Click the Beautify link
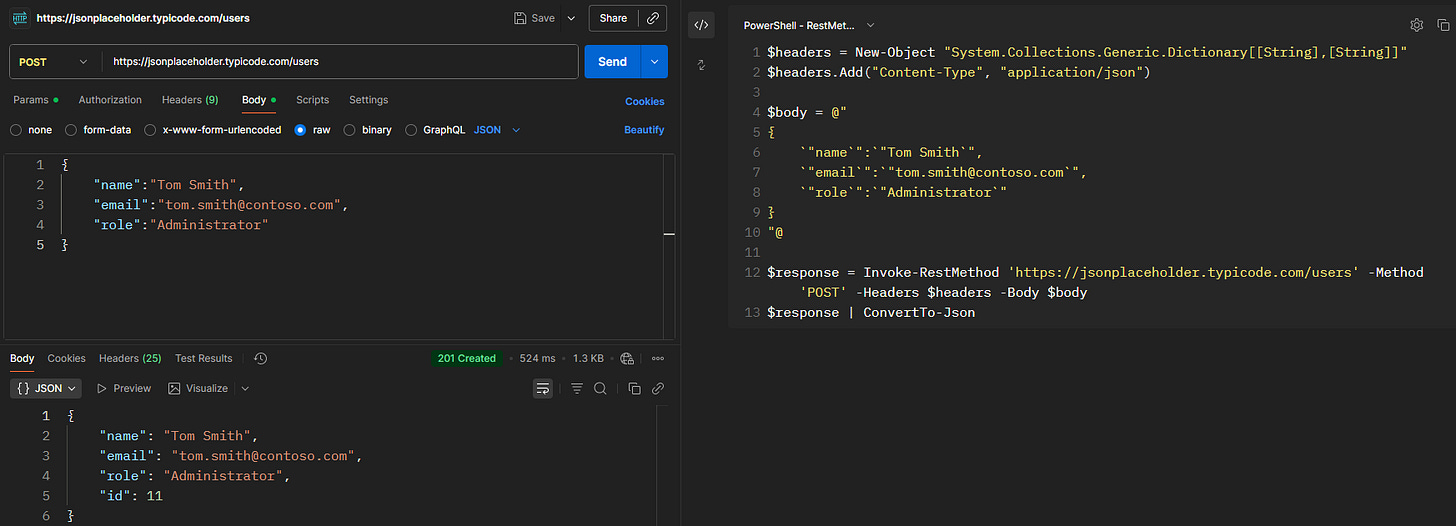This screenshot has height=526, width=1456. (644, 130)
